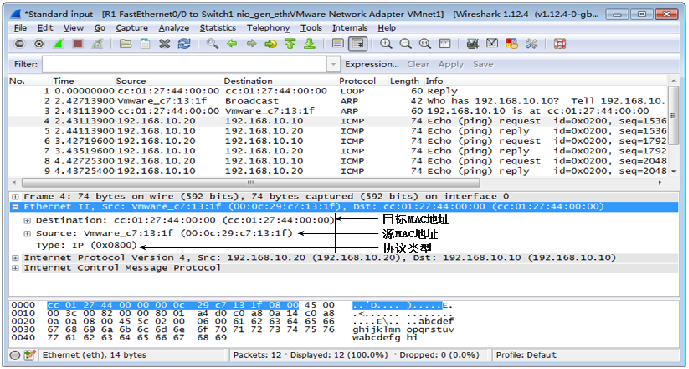
Task: Stop the running capture
Action: tap(78, 43)
